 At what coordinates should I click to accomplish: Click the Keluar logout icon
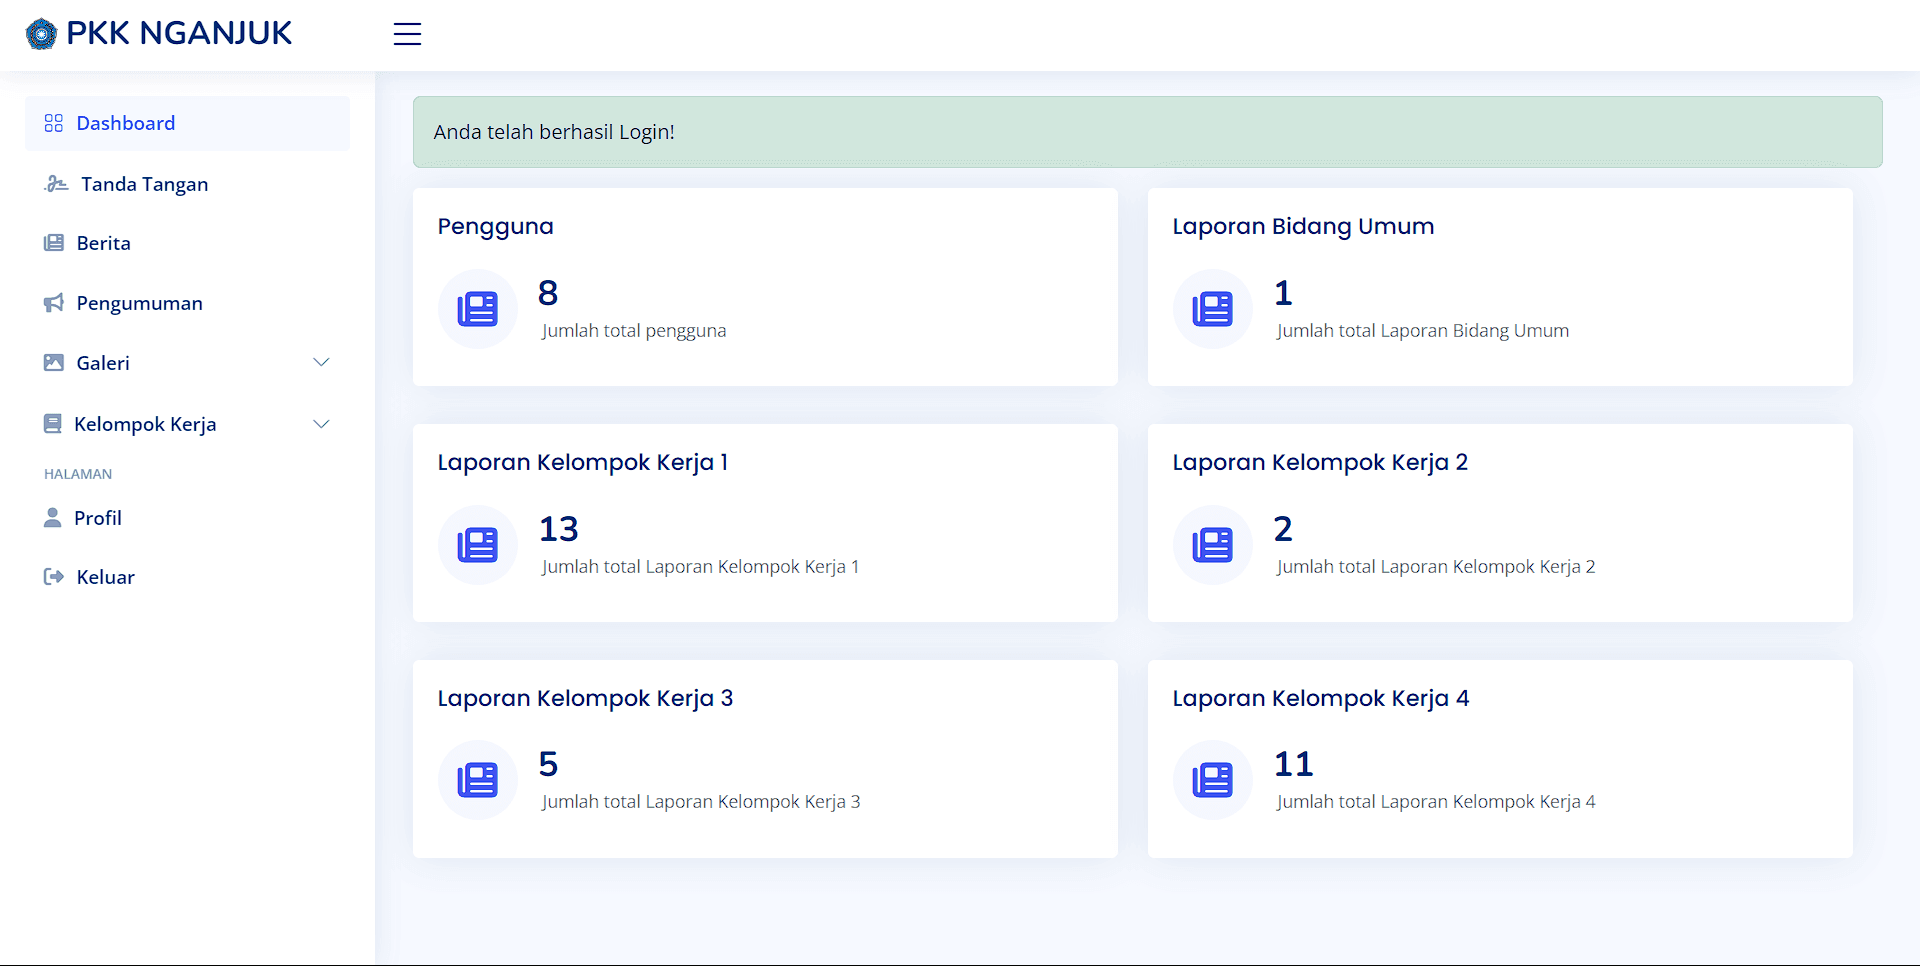point(54,577)
